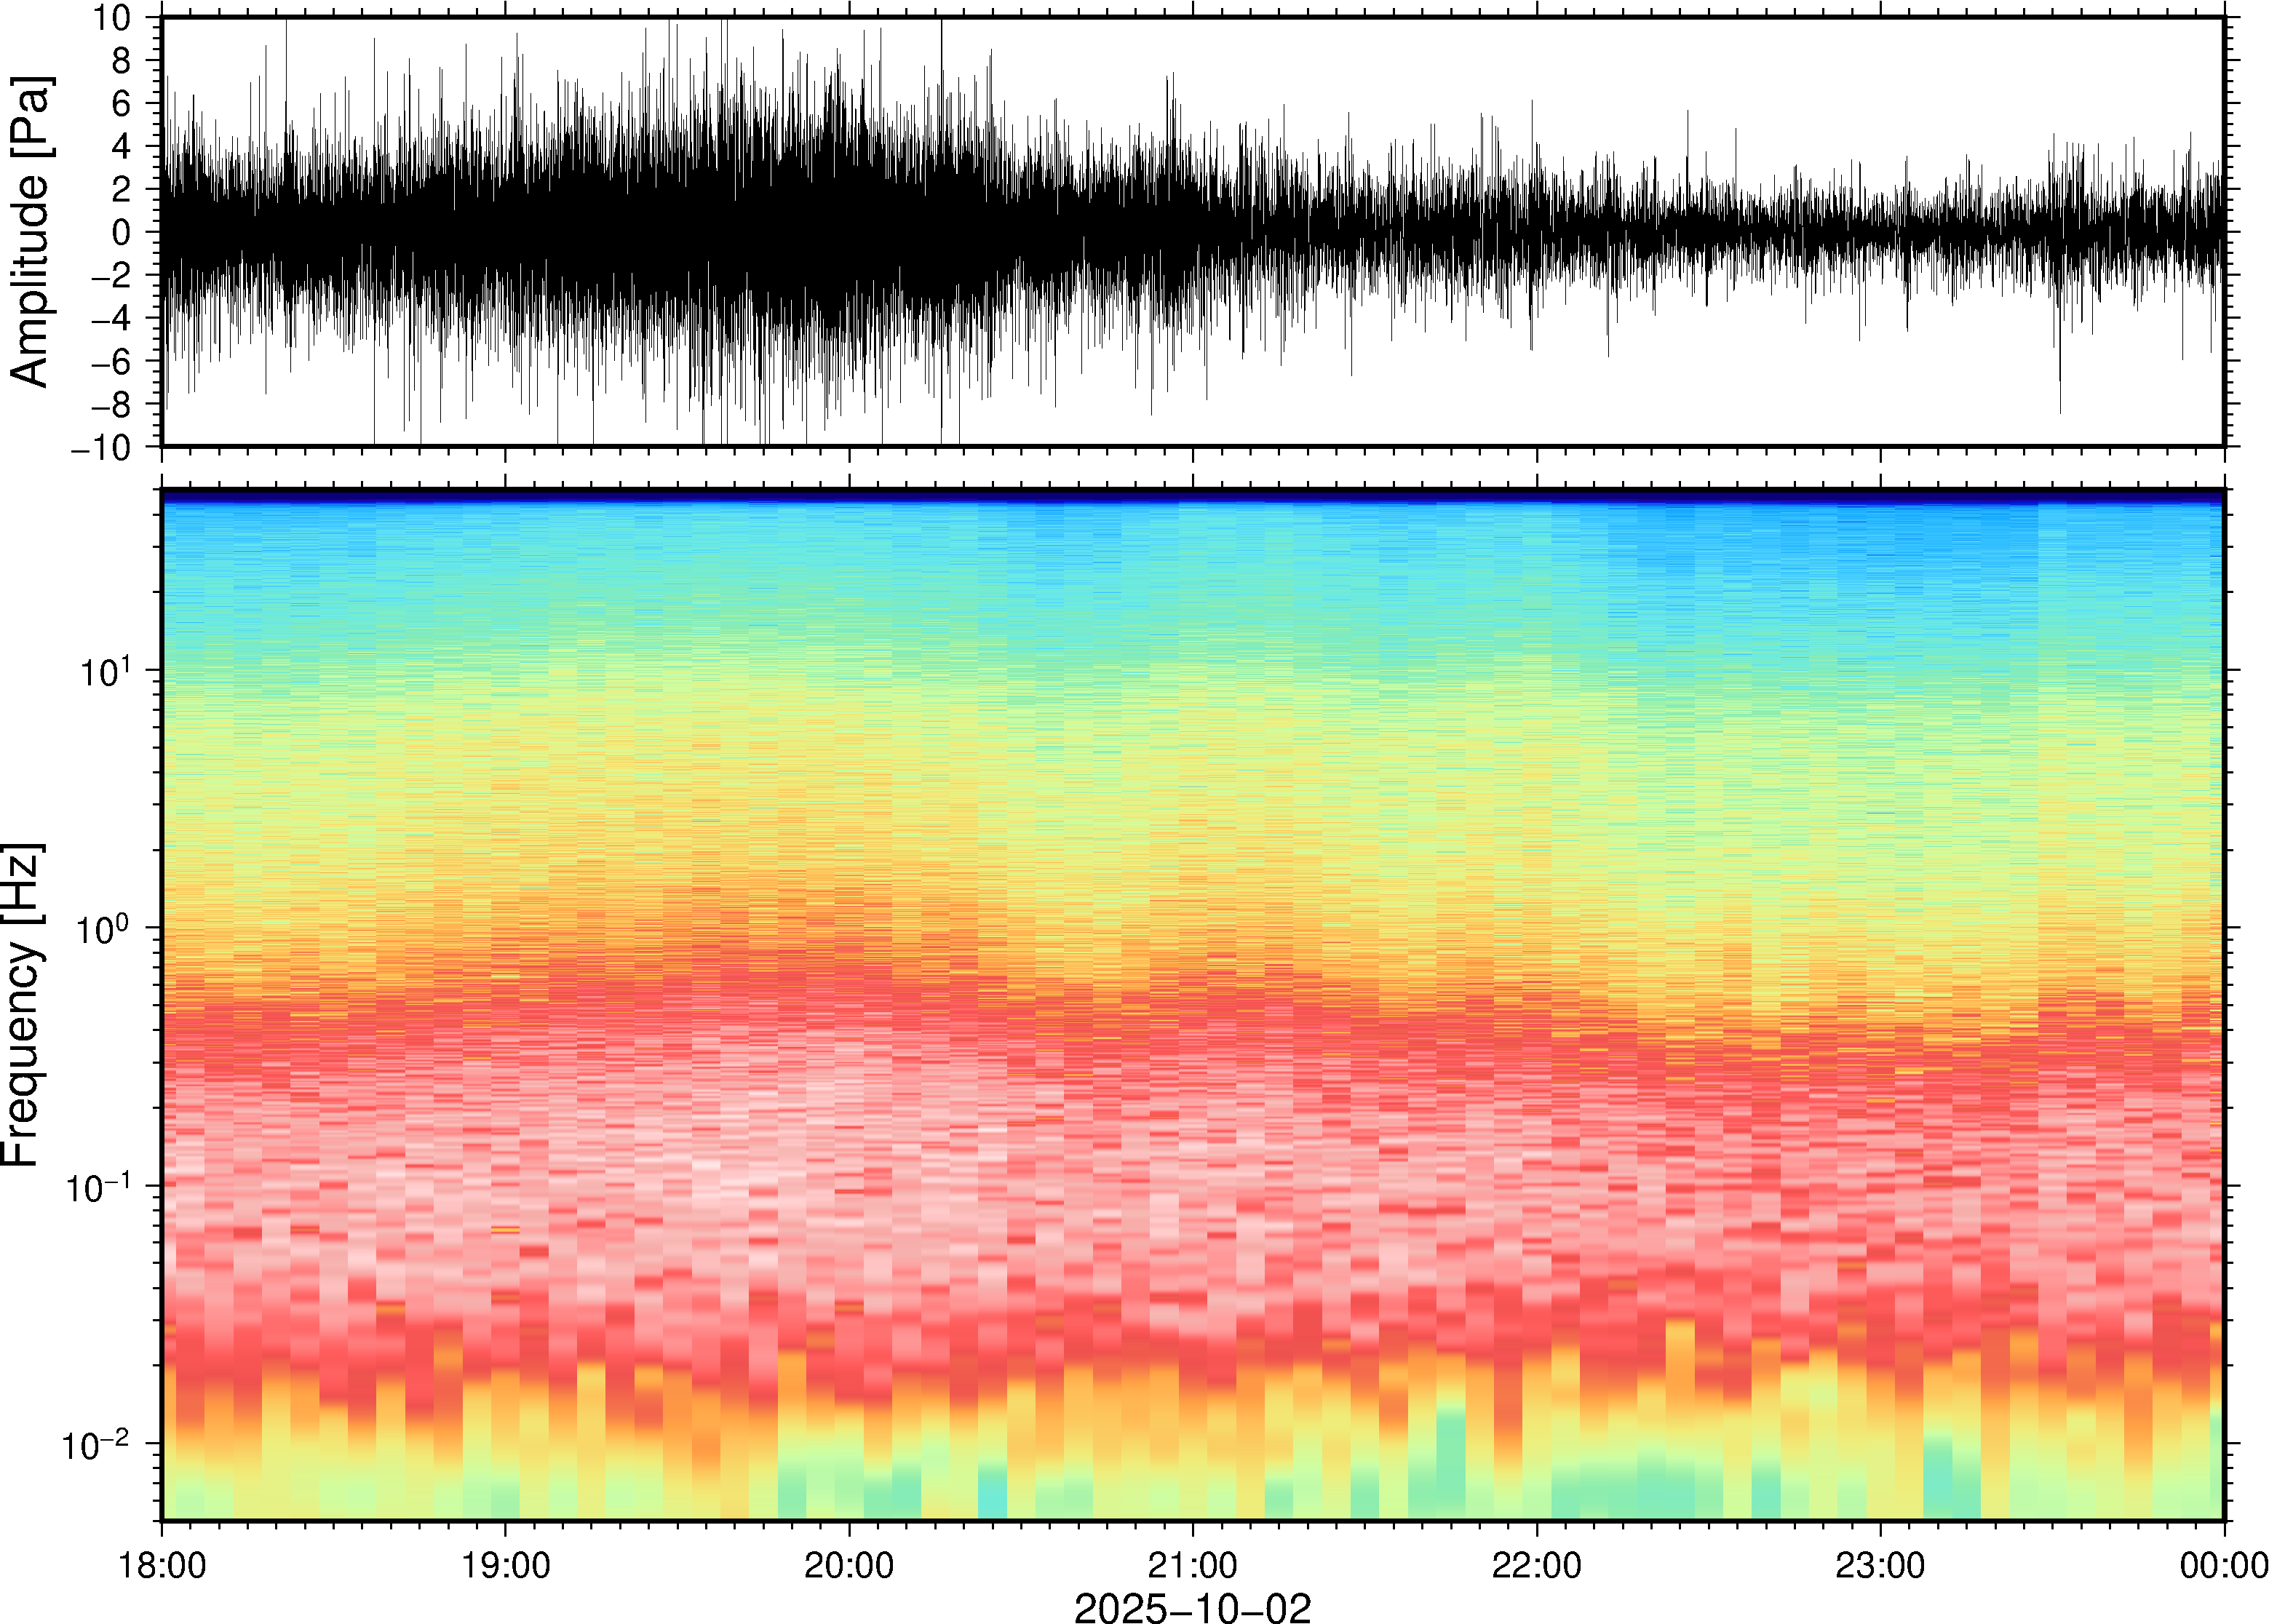Image resolution: width=2269 pixels, height=1624 pixels.
Task: Click the 6 amplitude tick label
Action: tap(122, 104)
